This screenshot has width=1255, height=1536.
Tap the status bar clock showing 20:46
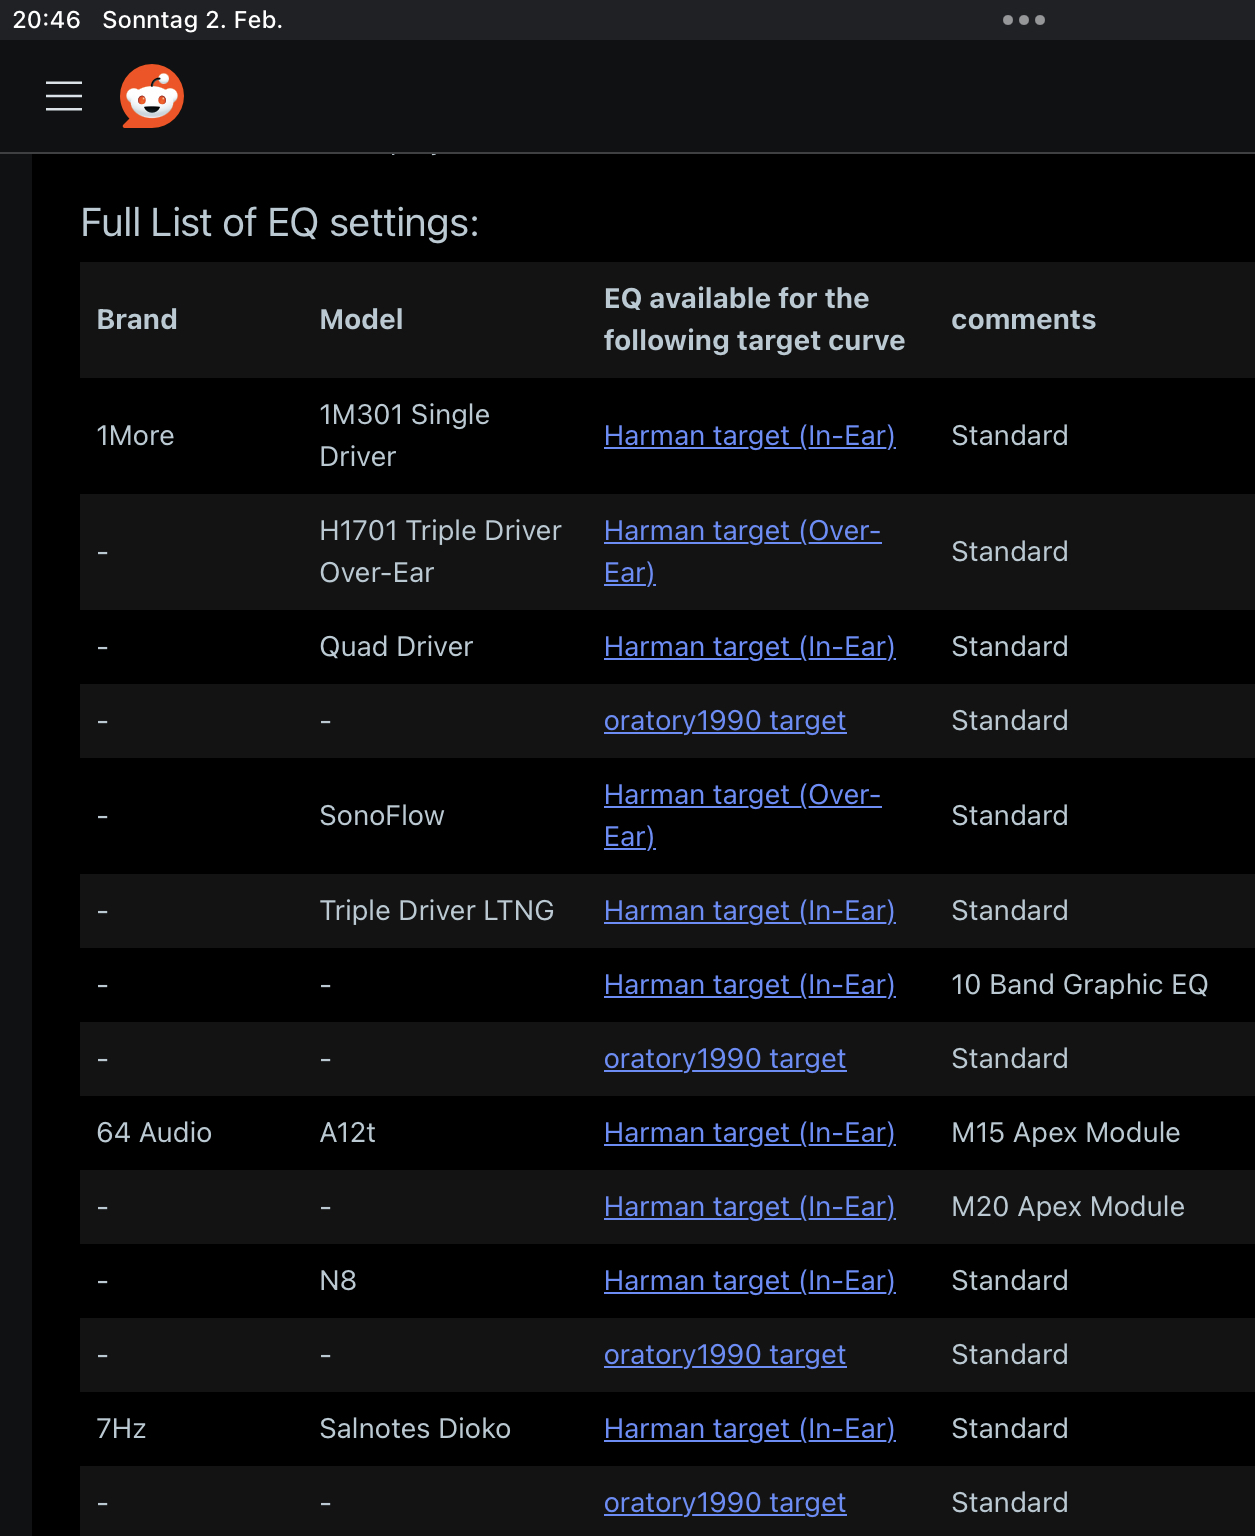click(46, 20)
